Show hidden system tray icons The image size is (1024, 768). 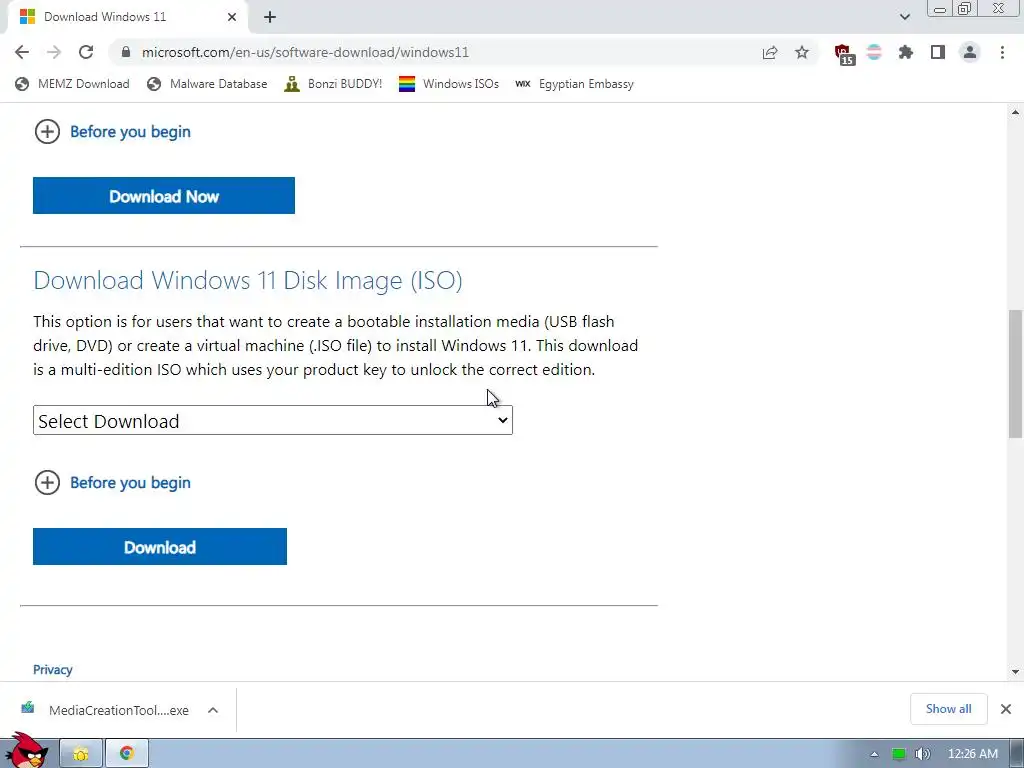[x=874, y=754]
